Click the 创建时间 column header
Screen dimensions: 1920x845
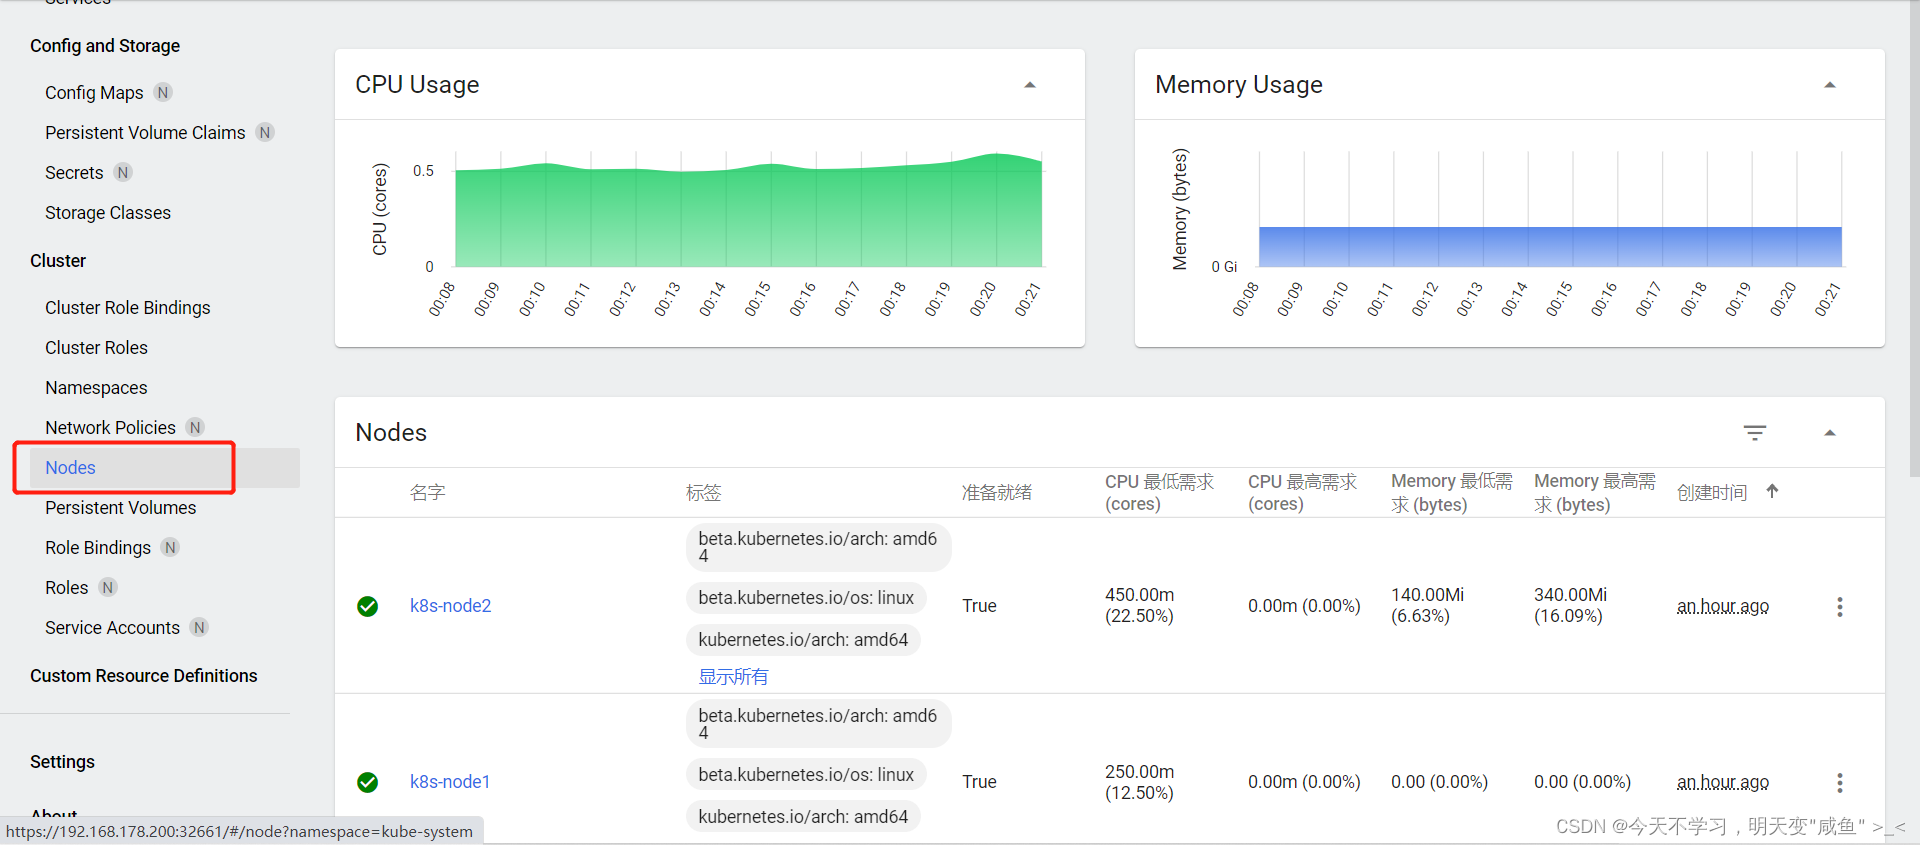tap(1712, 492)
